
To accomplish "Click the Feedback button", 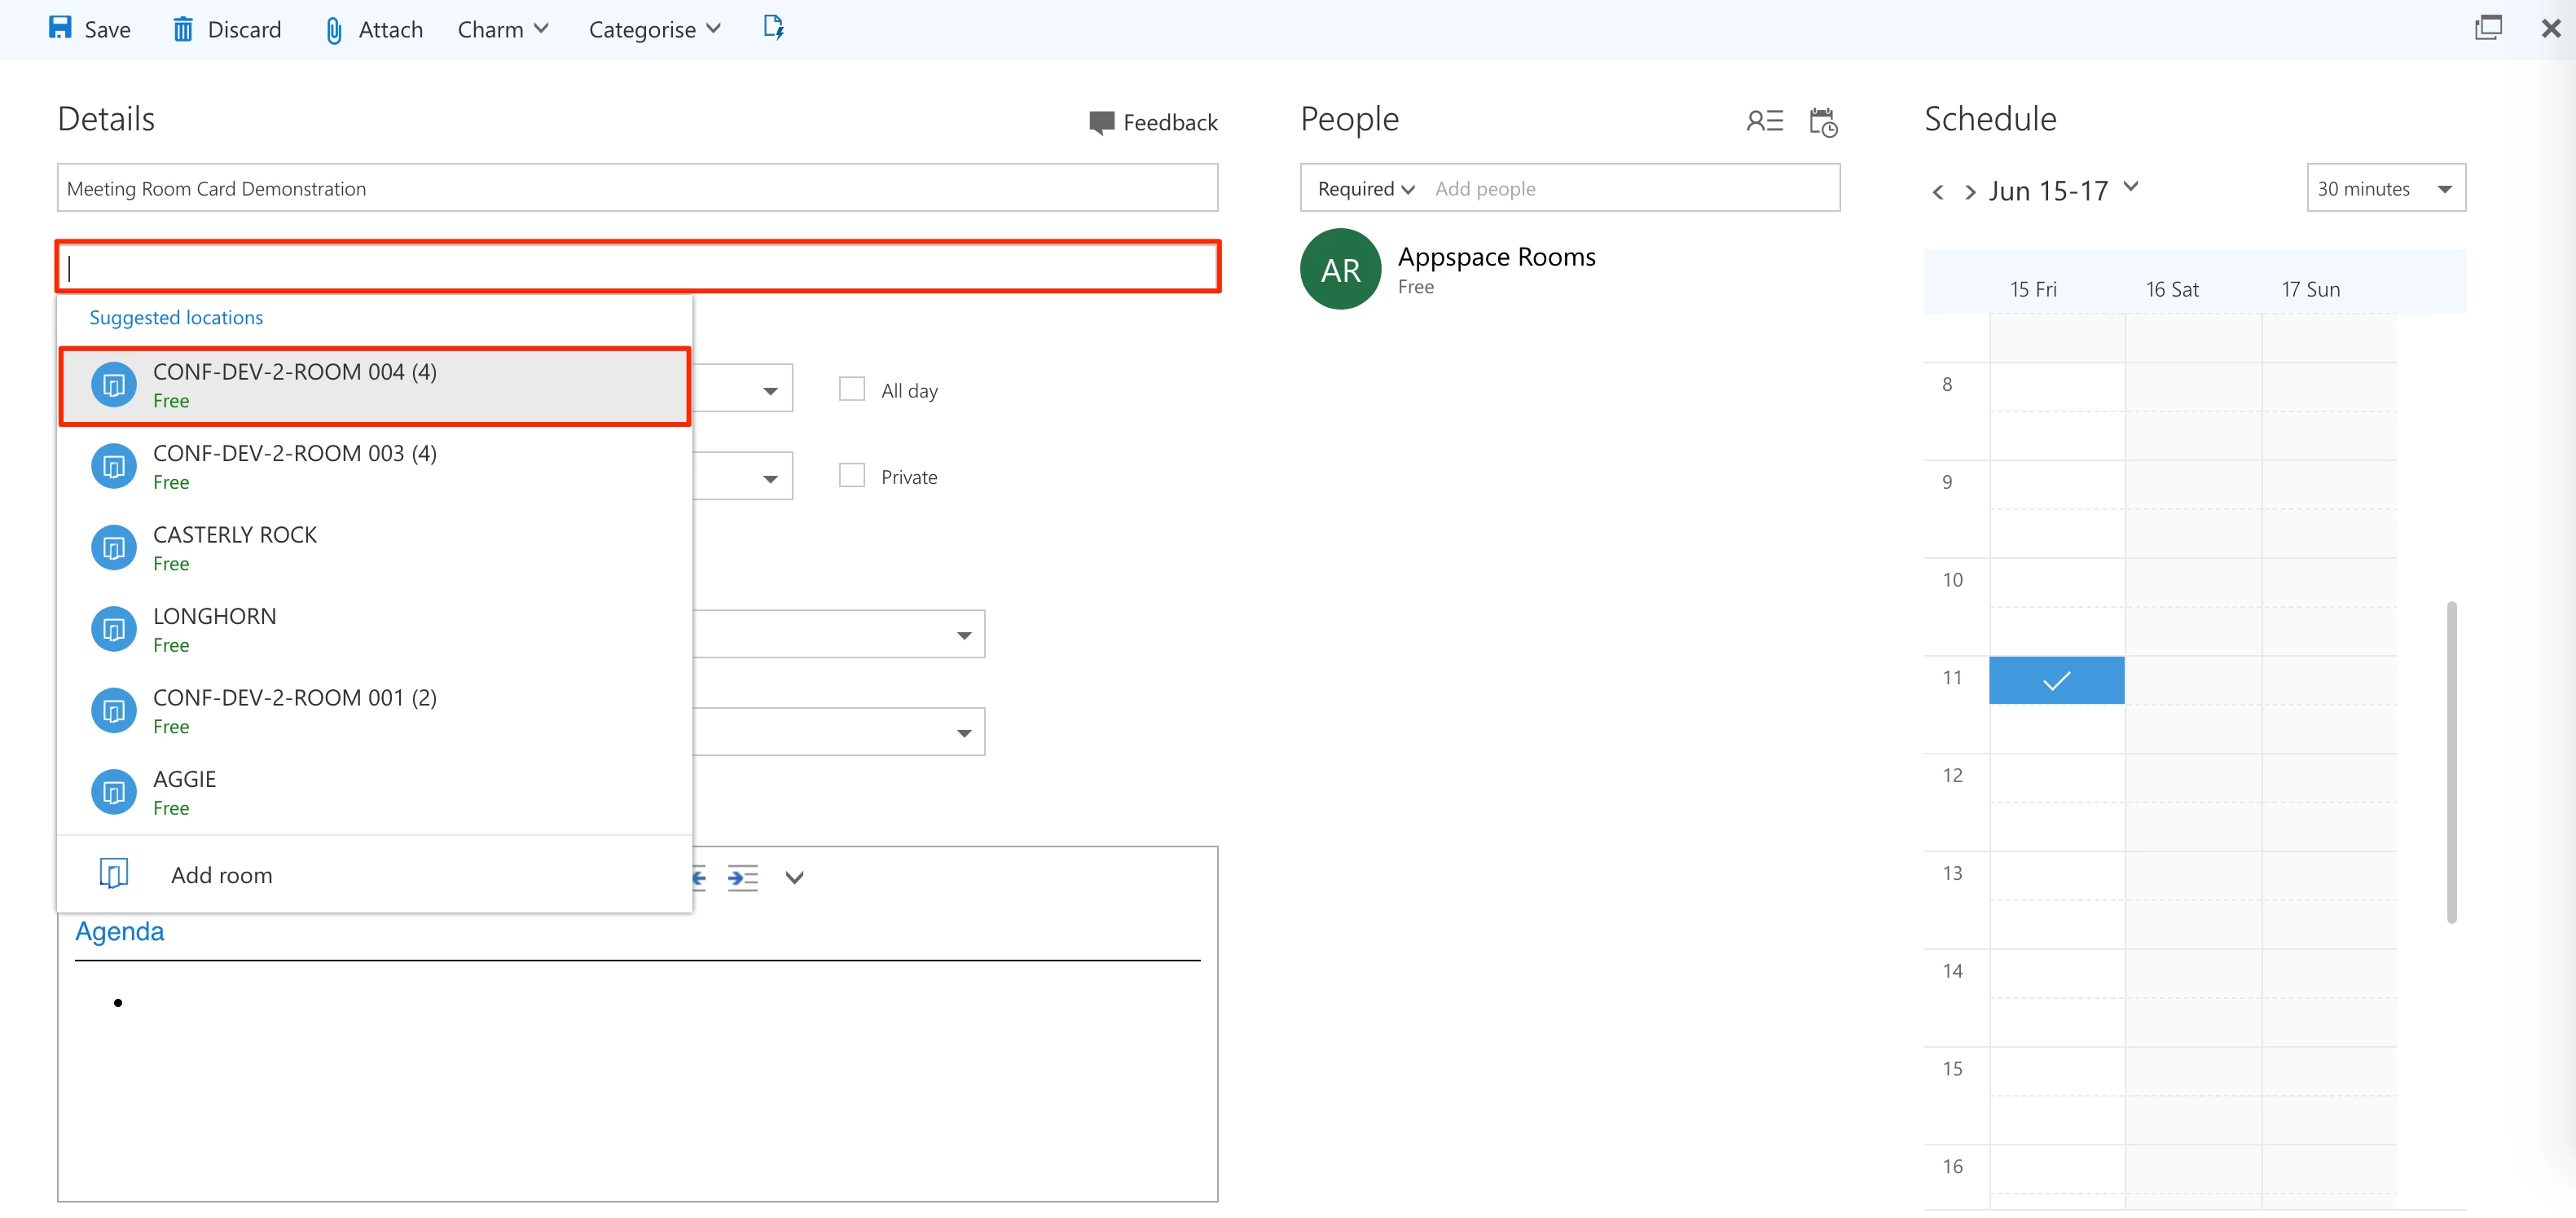I will [1153, 122].
